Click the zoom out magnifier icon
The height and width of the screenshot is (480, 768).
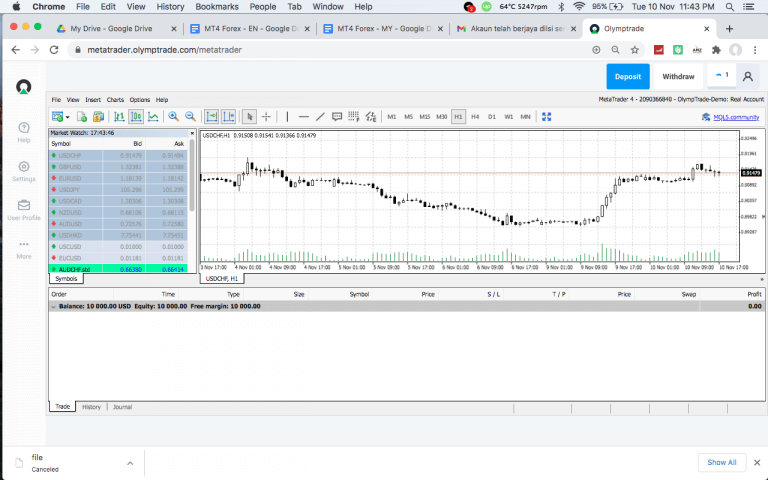click(190, 117)
